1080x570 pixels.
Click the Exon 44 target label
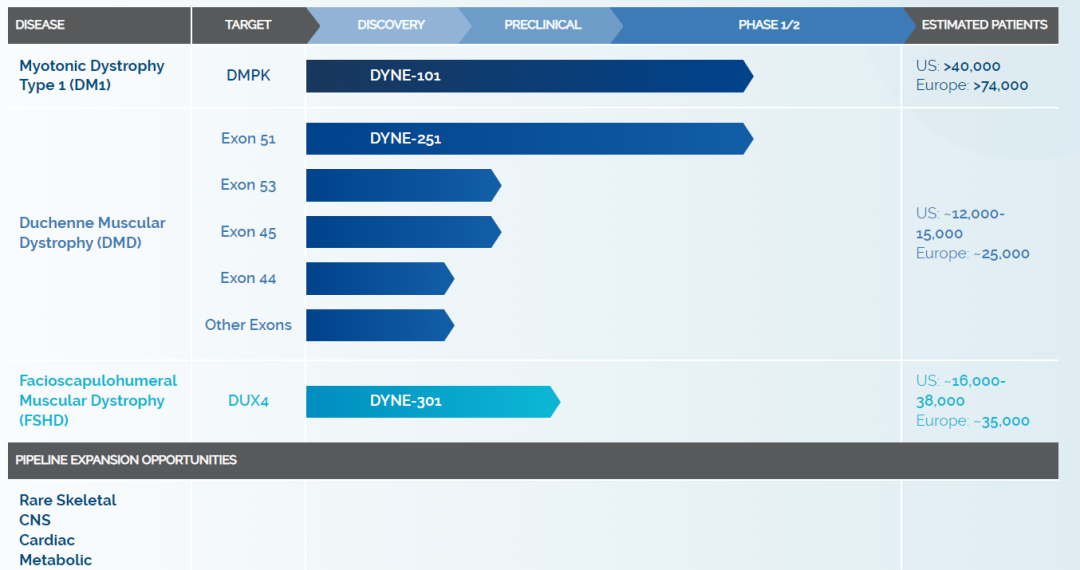click(x=248, y=278)
